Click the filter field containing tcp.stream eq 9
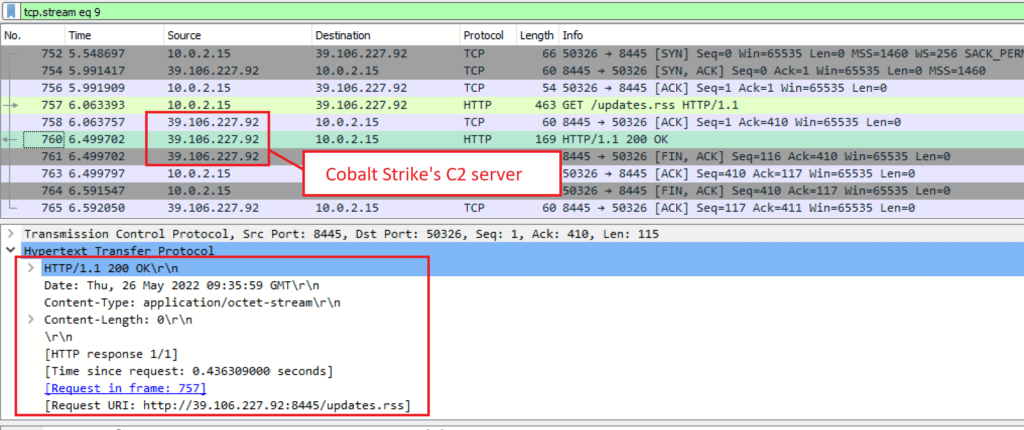1024x430 pixels. click(521, 12)
